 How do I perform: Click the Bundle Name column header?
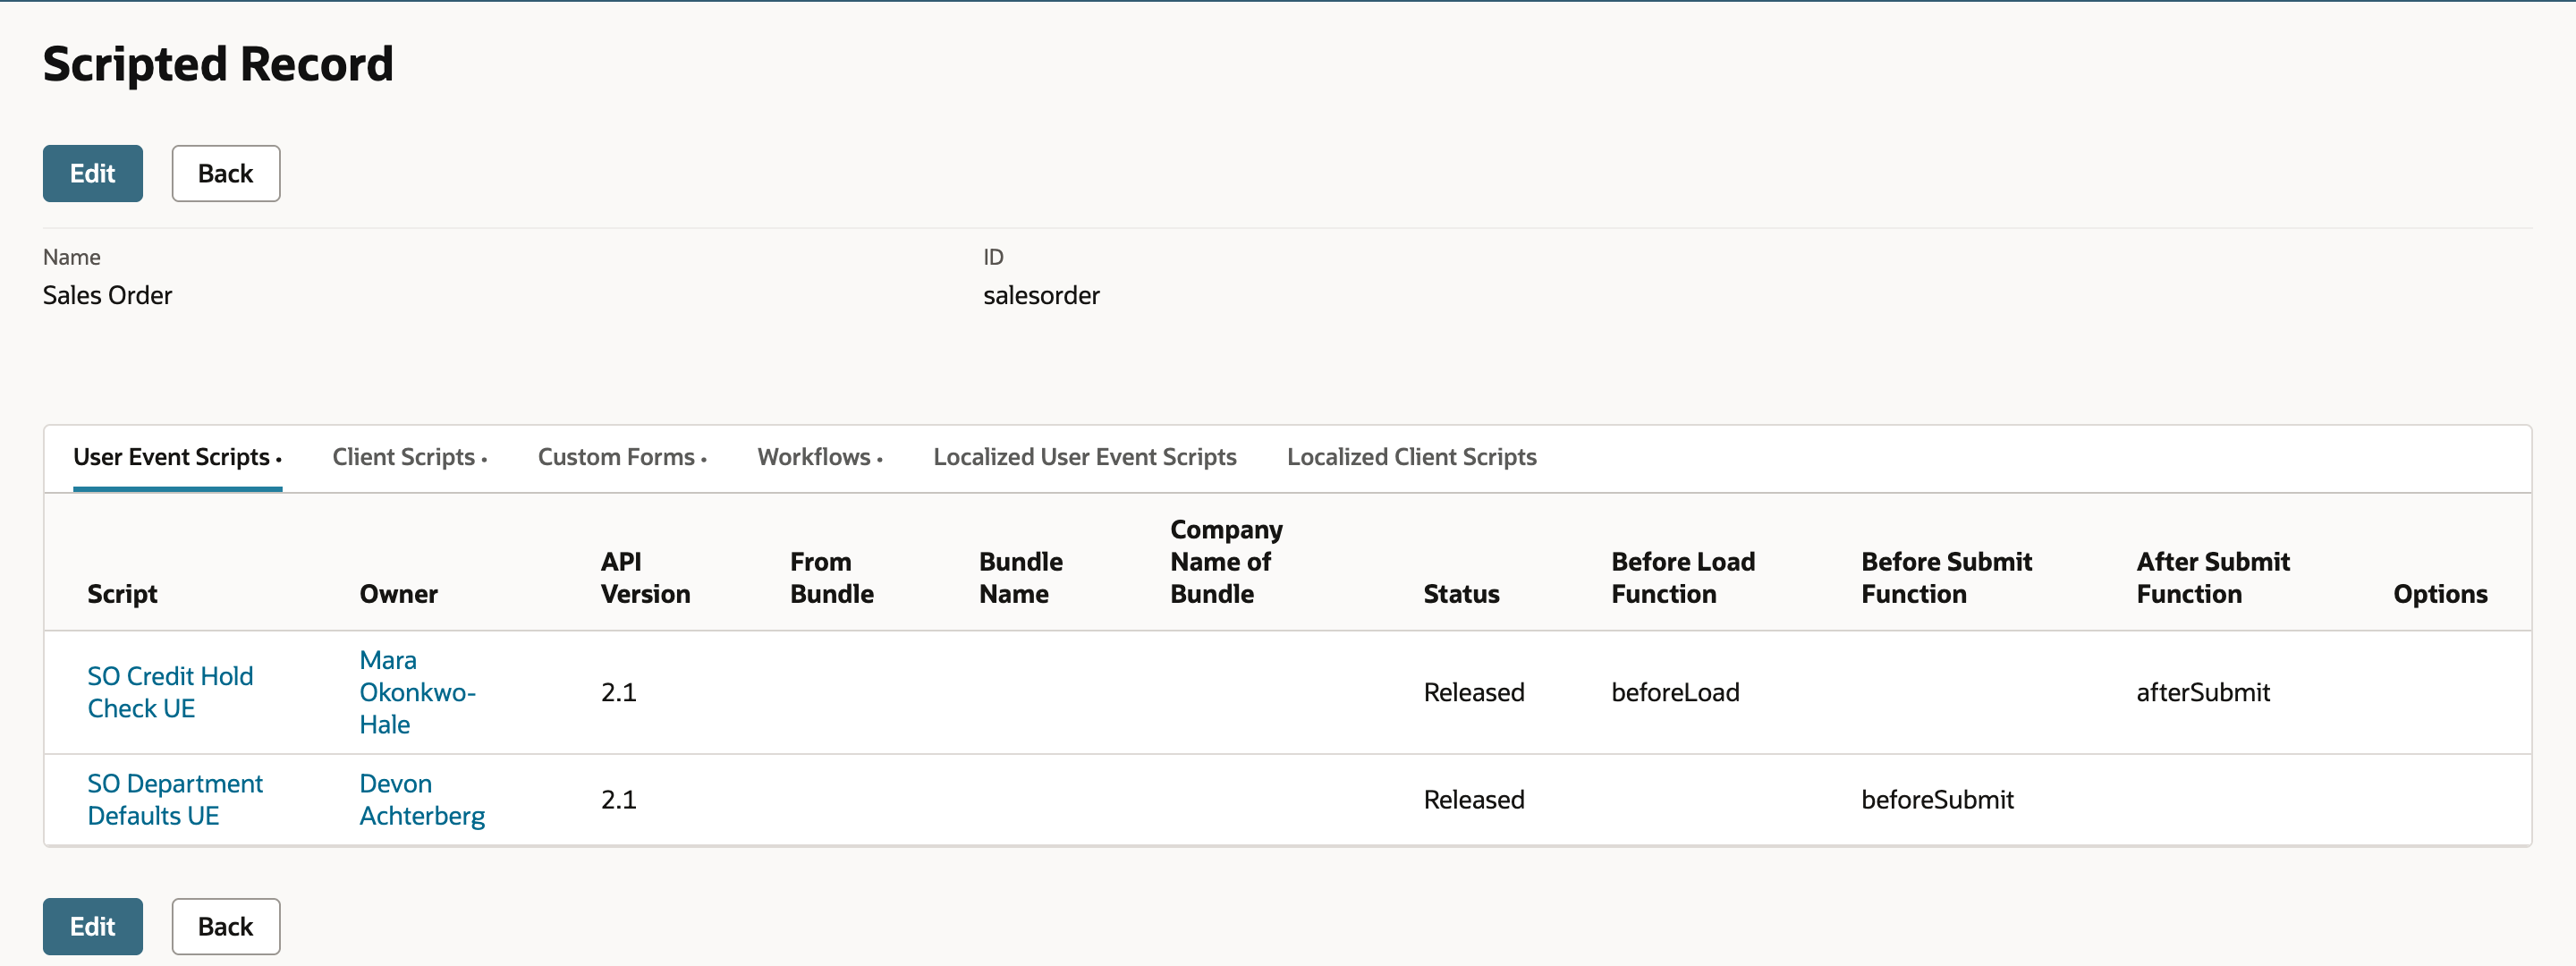pos(1020,578)
